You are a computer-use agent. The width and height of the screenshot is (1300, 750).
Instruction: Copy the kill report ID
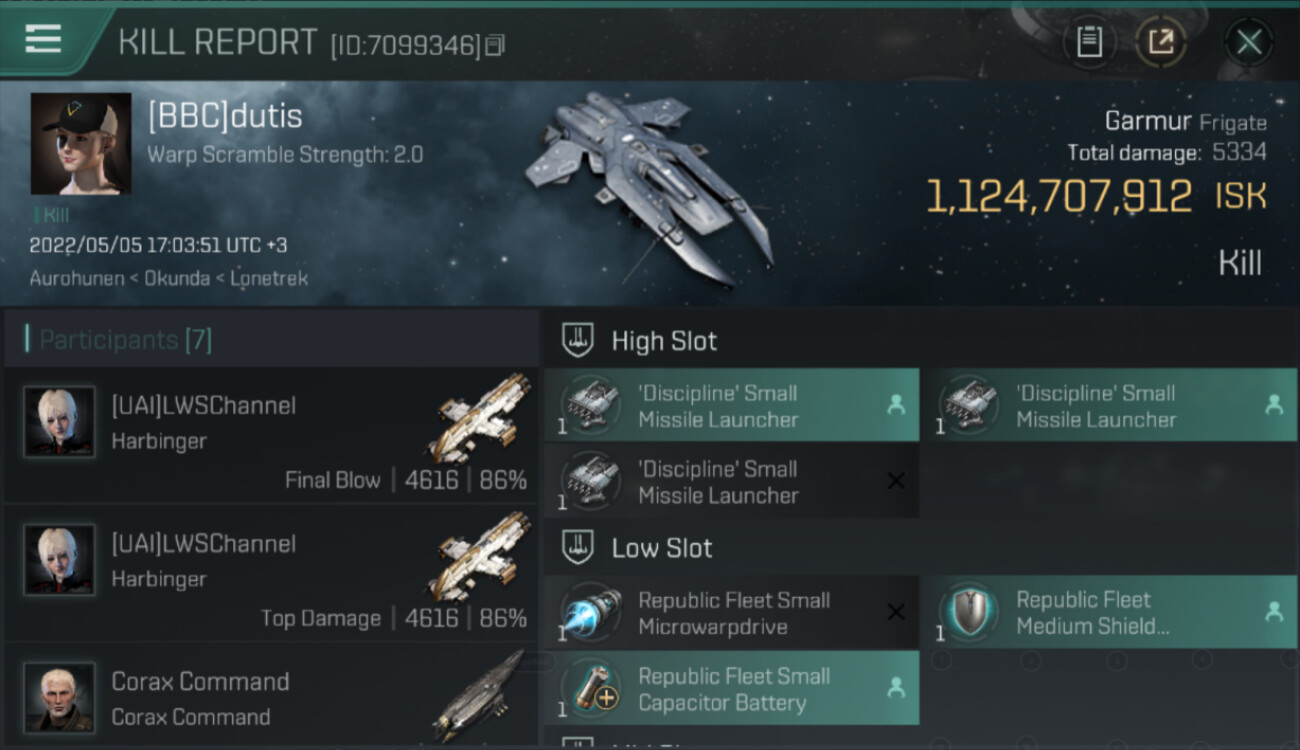click(x=495, y=45)
